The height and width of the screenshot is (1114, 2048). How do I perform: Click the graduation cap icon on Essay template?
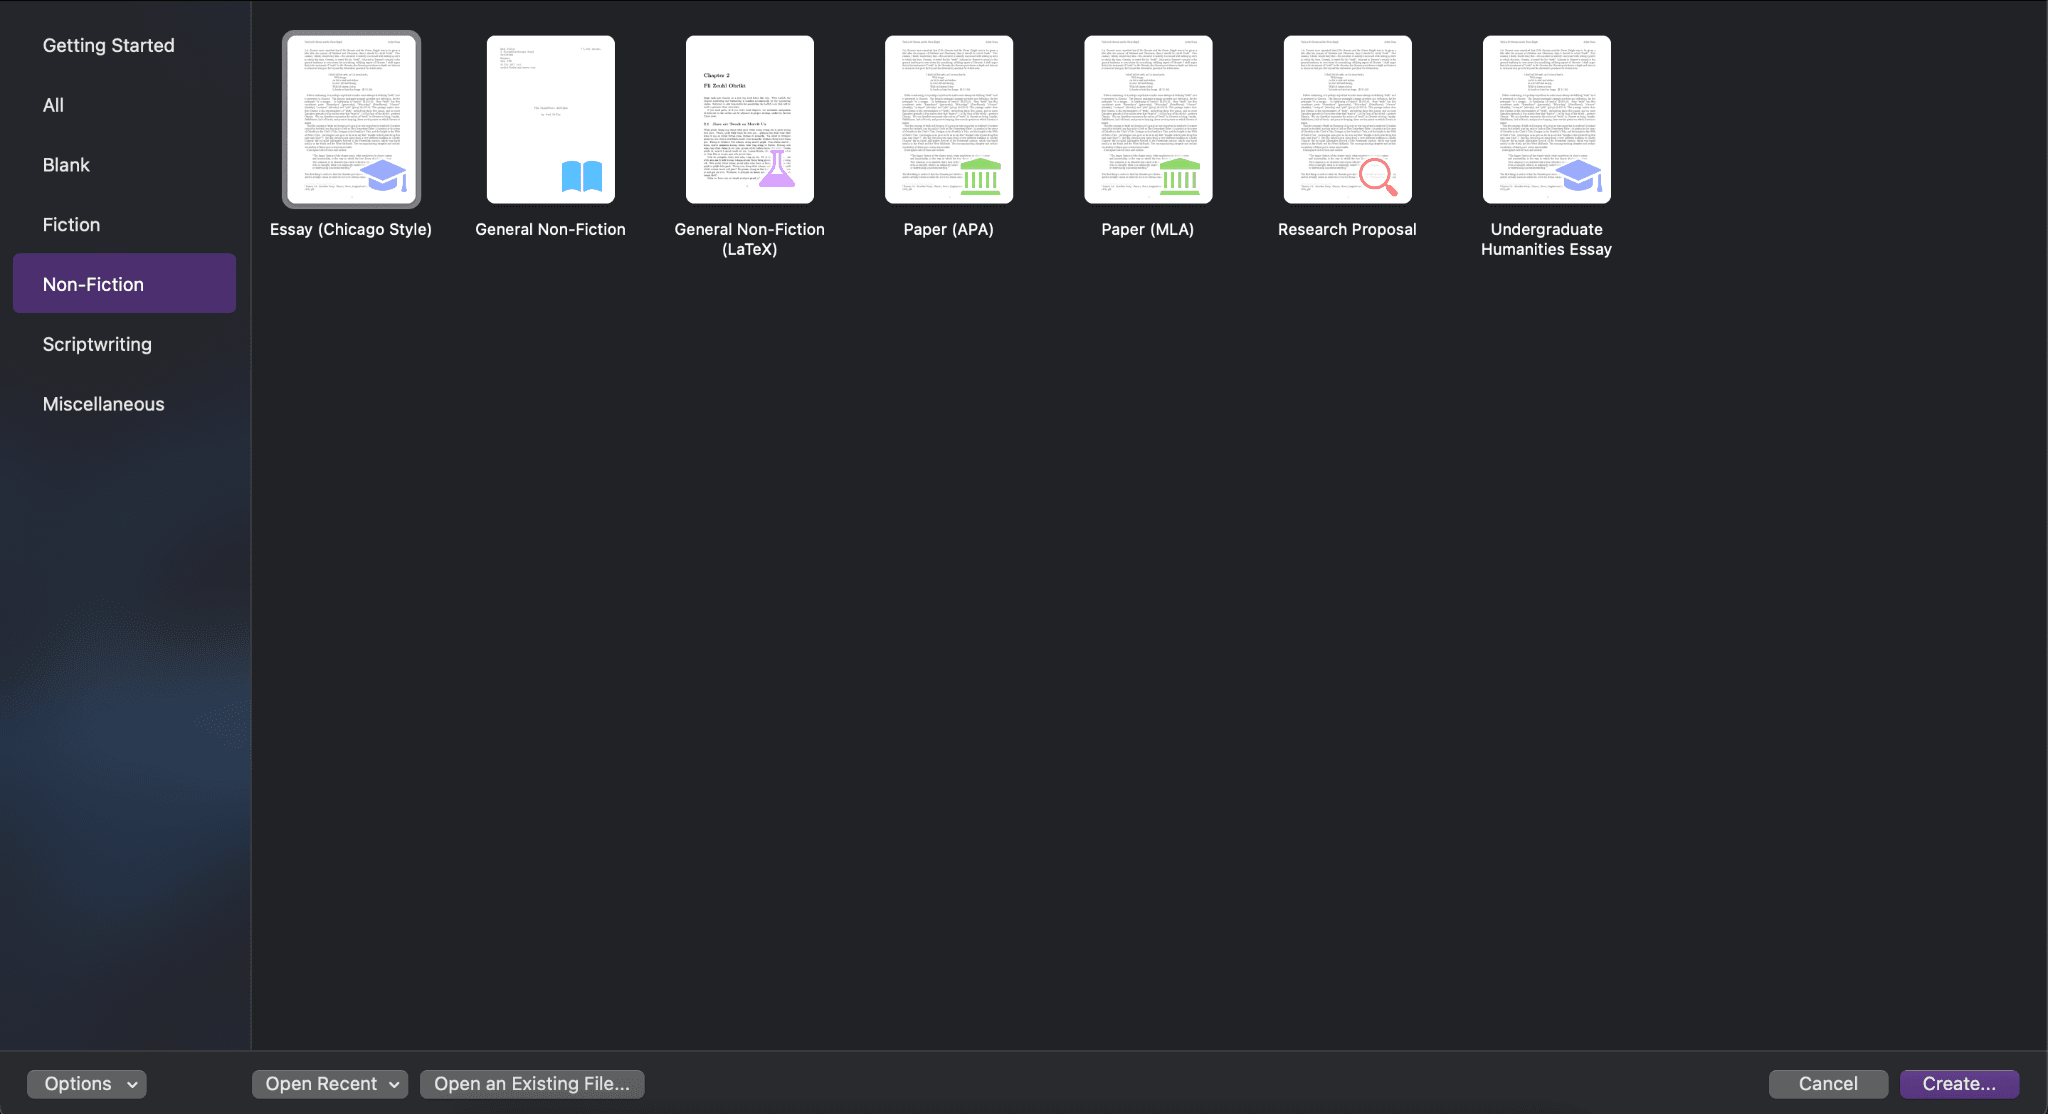coord(383,177)
